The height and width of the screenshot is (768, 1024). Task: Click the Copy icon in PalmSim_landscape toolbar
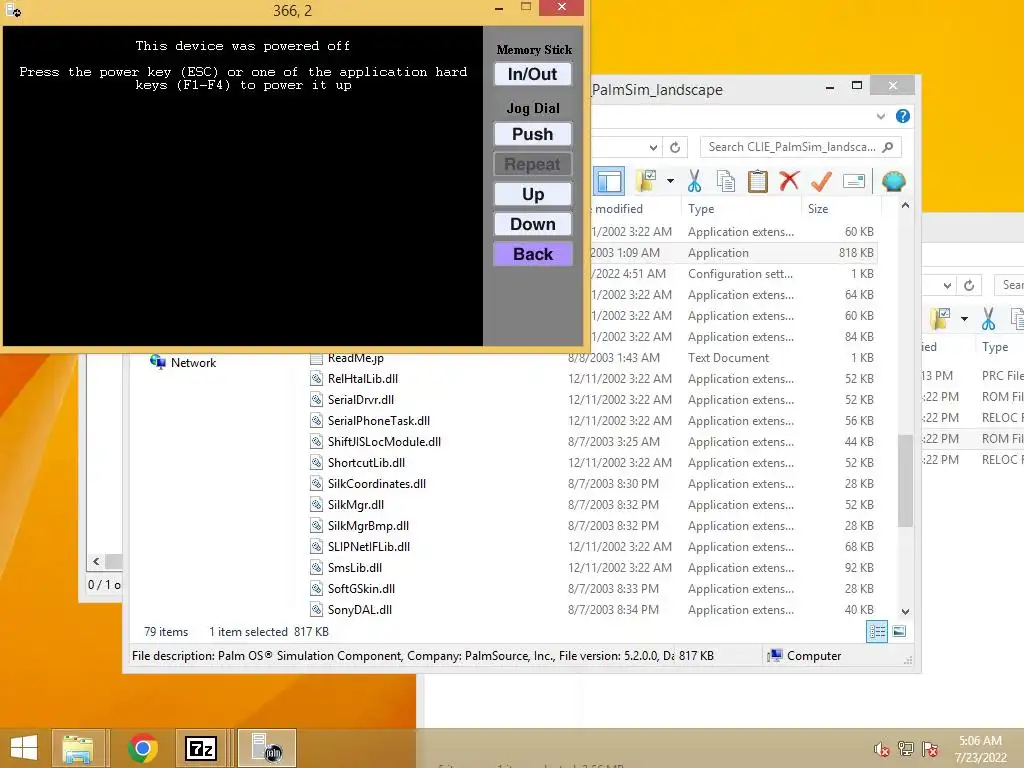726,181
